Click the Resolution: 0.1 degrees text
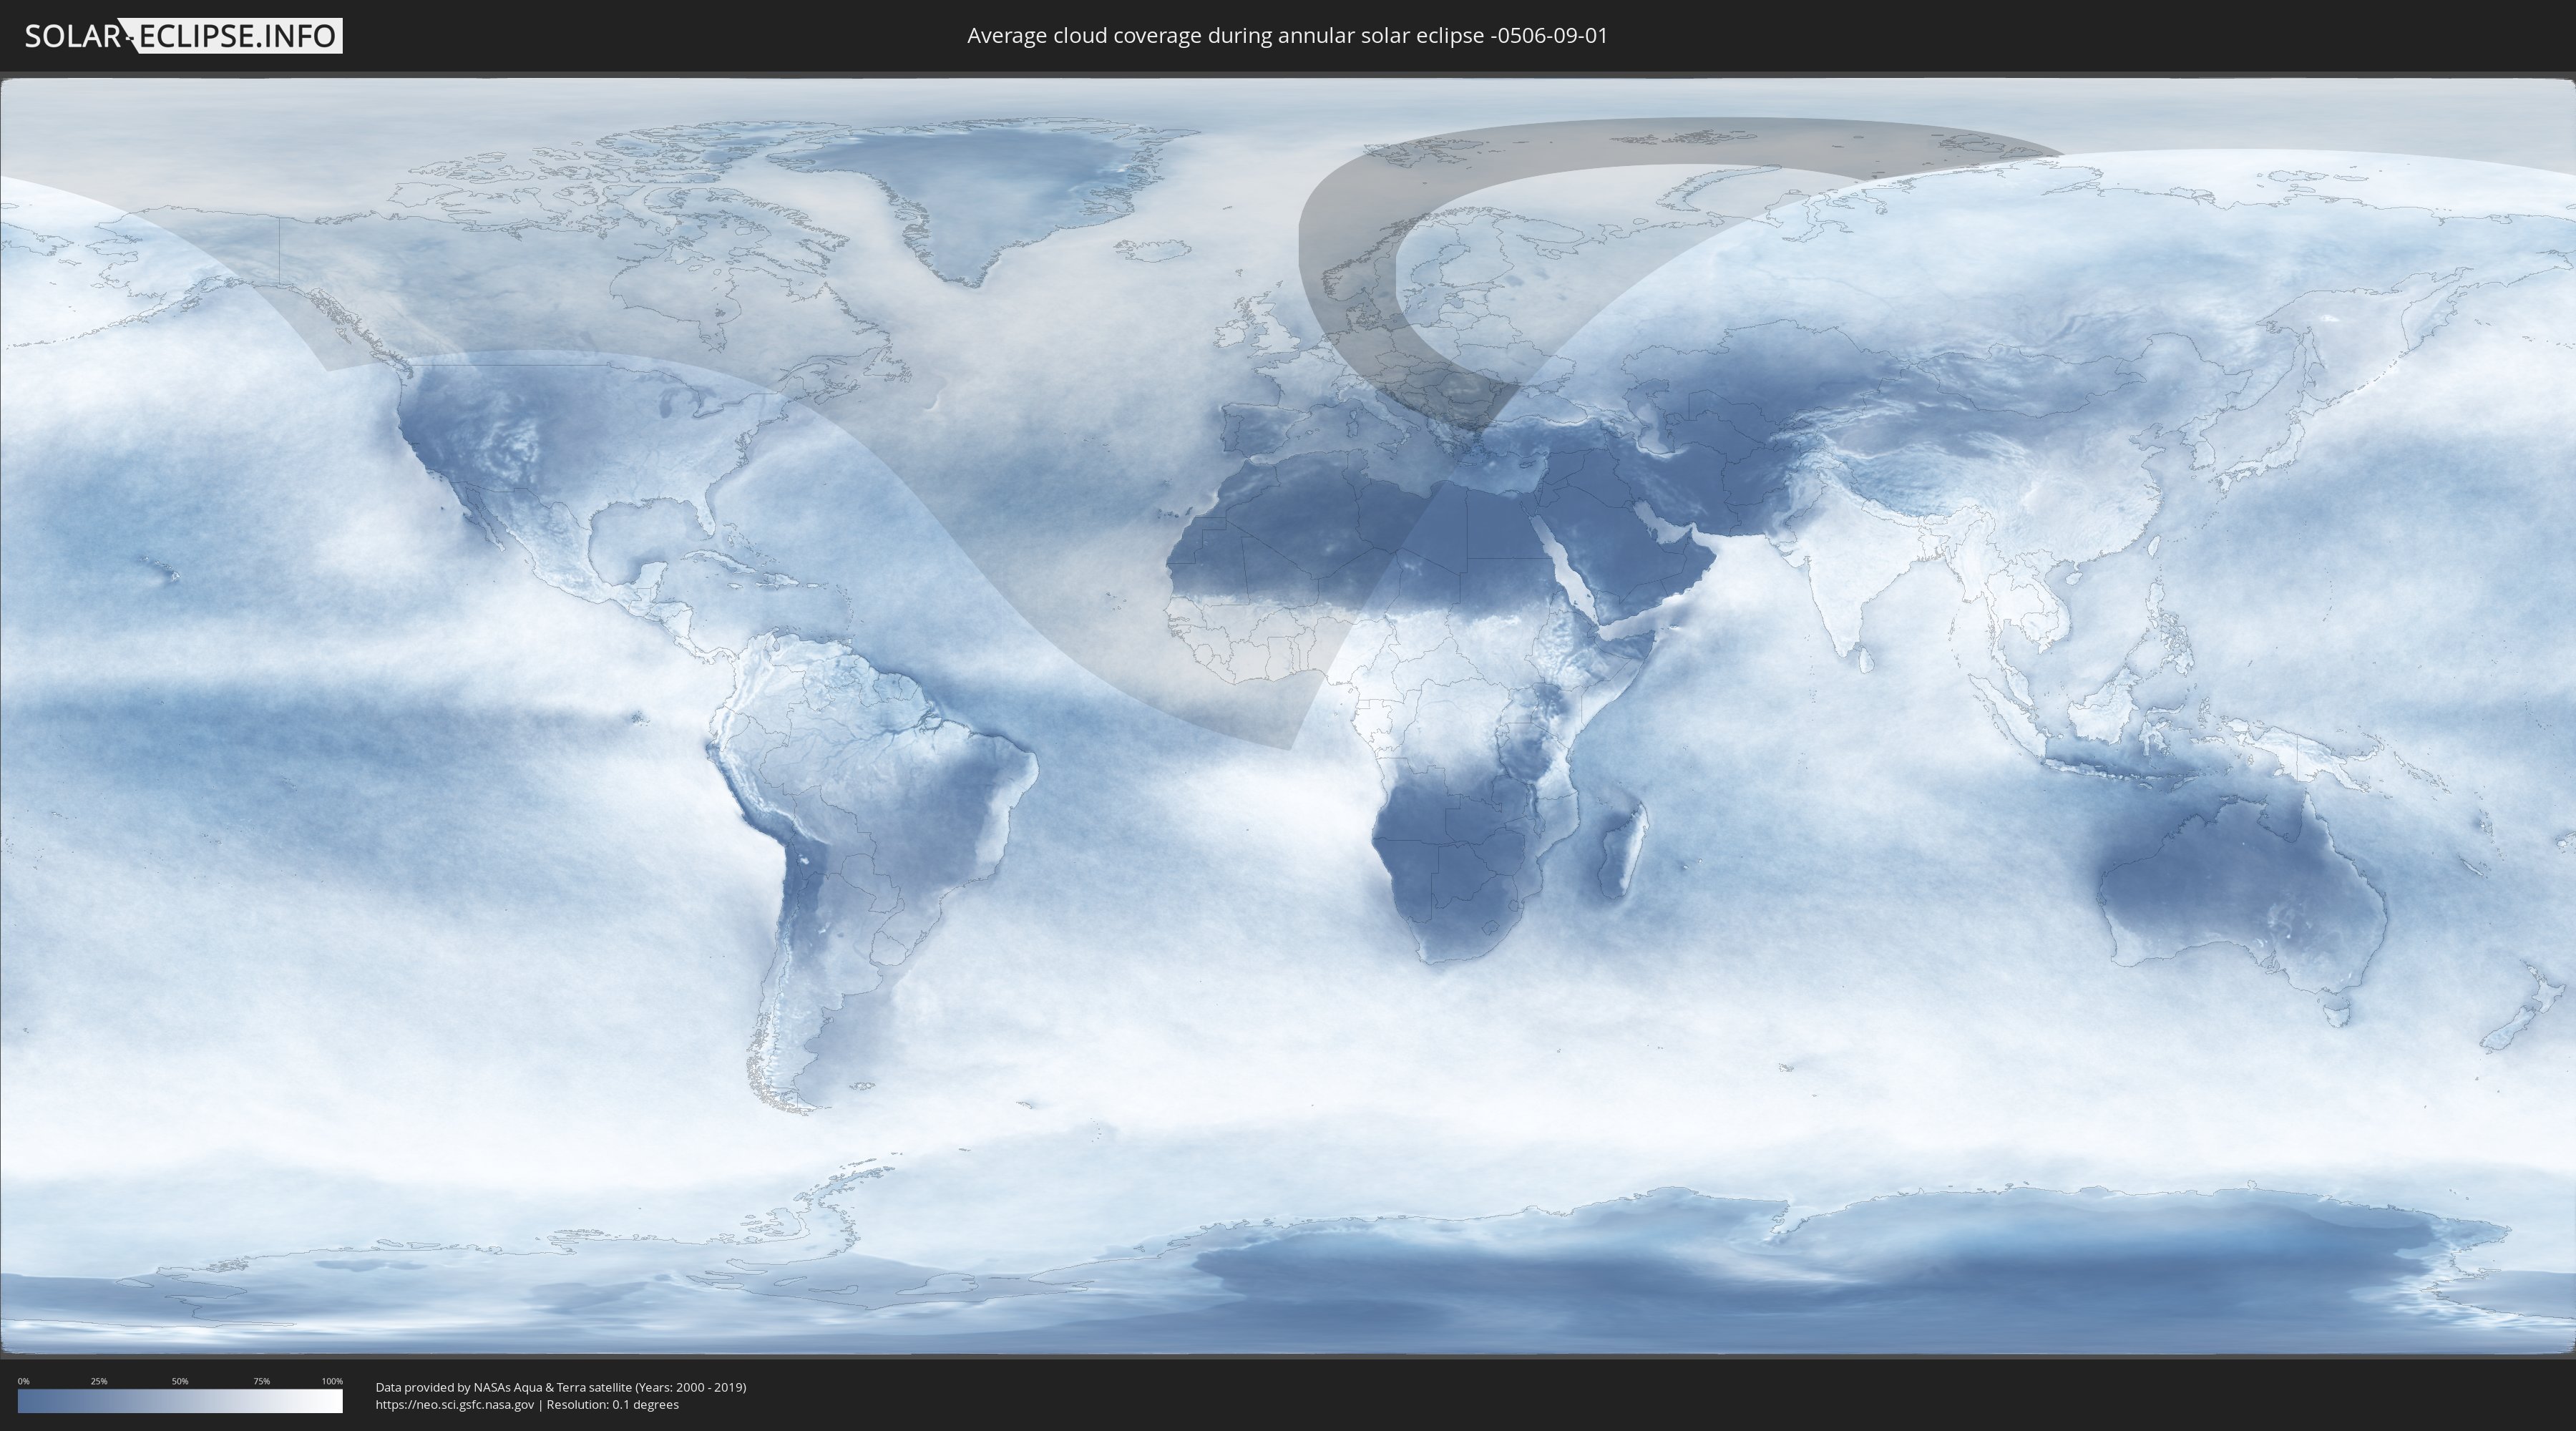This screenshot has height=1431, width=2576. coord(612,1405)
